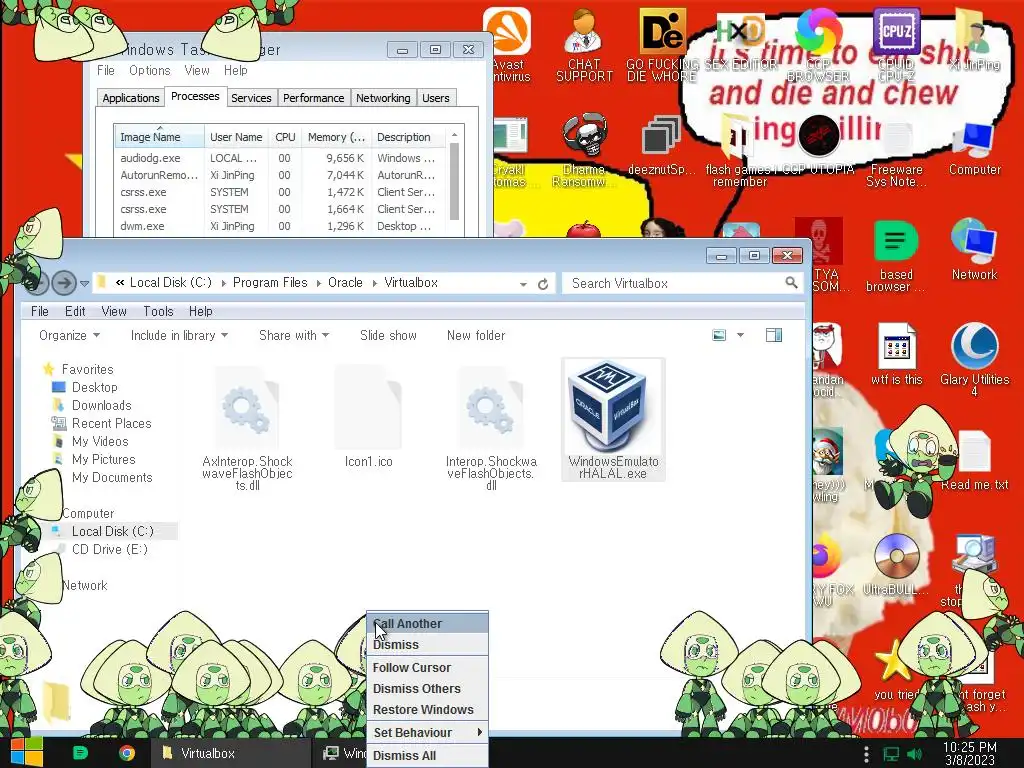
Task: Click New folder in Explorer toolbar
Action: pos(476,336)
